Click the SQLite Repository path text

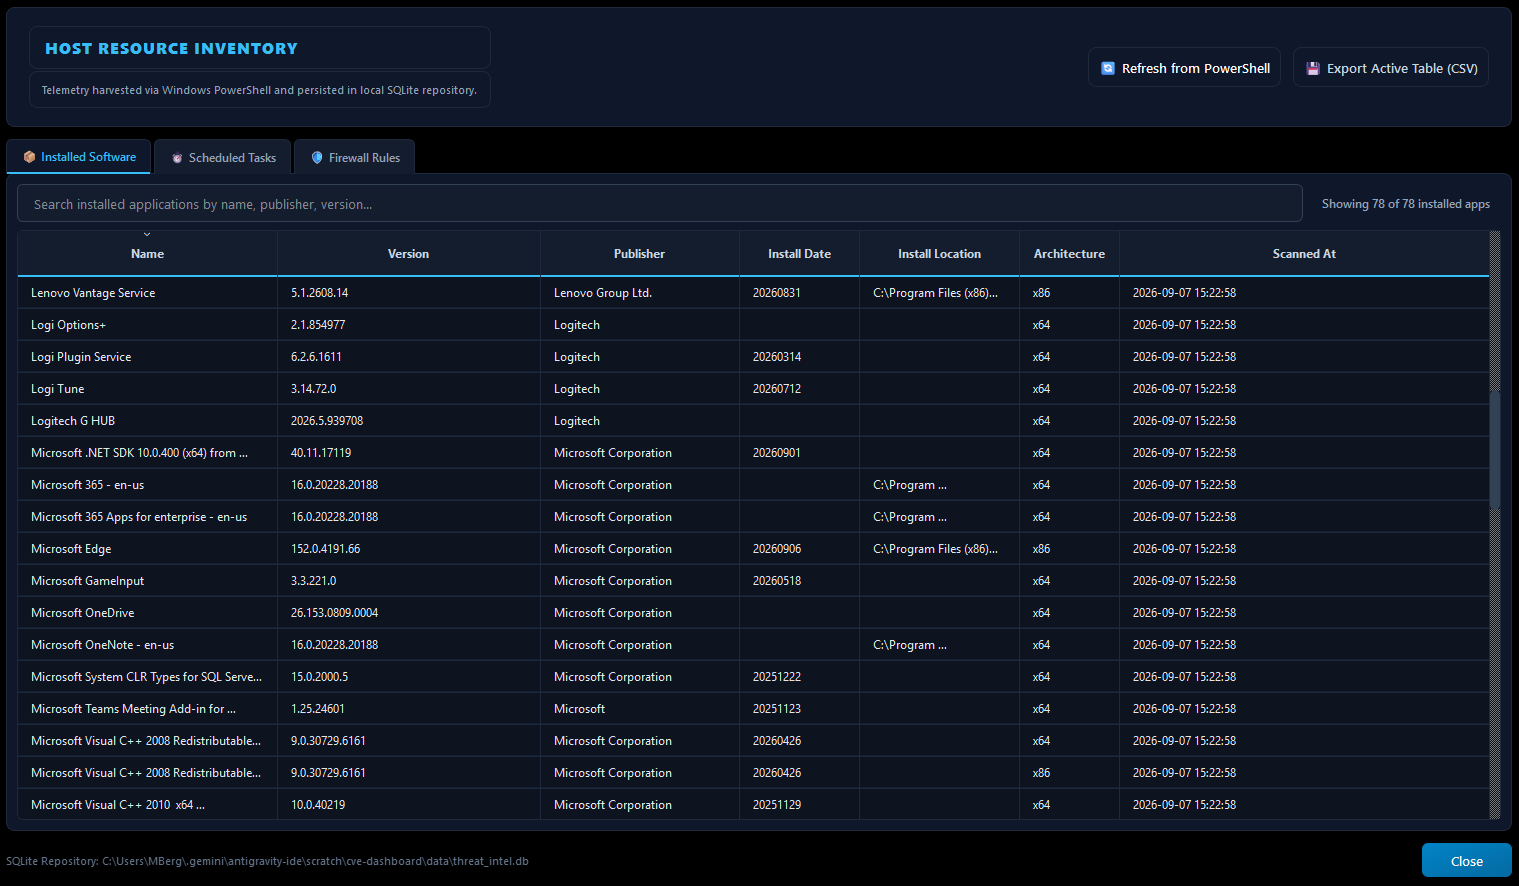click(x=267, y=861)
